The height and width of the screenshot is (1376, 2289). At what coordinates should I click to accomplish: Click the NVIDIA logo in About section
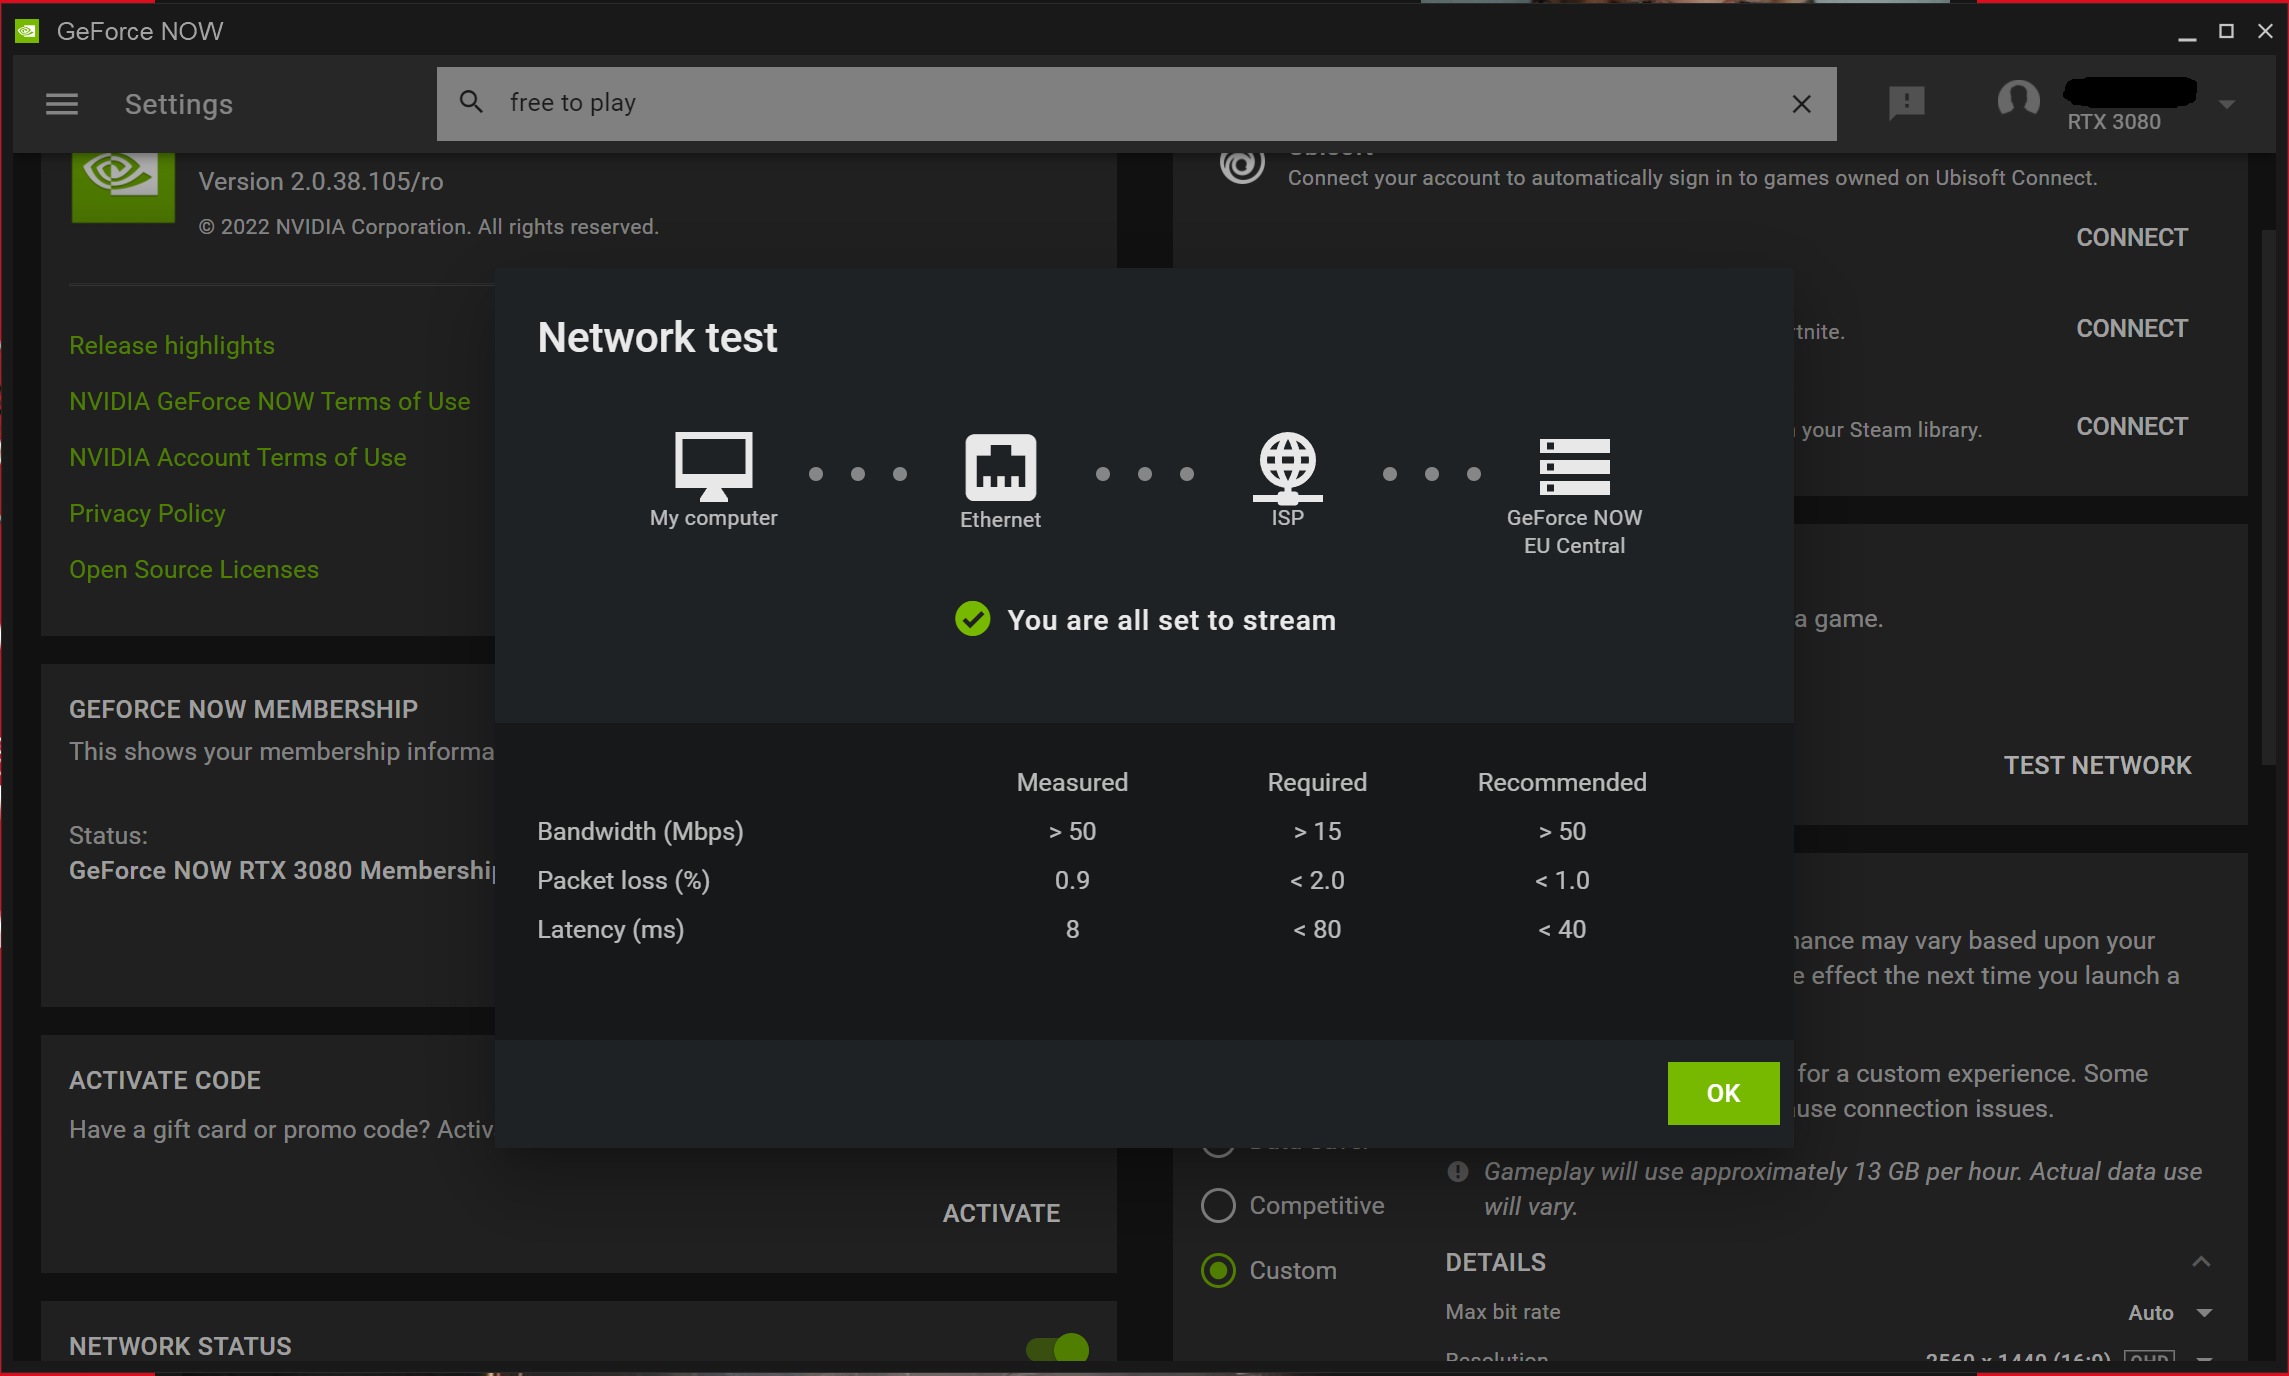pos(123,187)
